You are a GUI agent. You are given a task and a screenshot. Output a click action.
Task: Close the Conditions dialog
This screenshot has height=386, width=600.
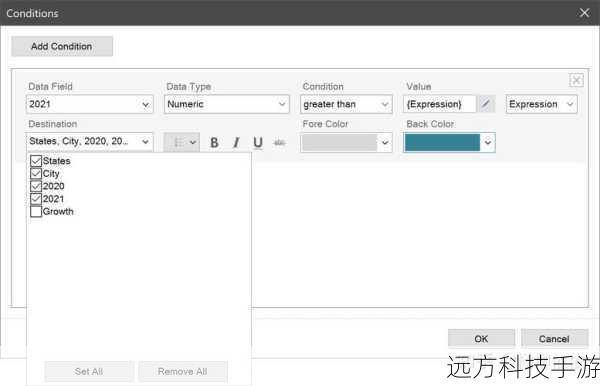tap(584, 13)
